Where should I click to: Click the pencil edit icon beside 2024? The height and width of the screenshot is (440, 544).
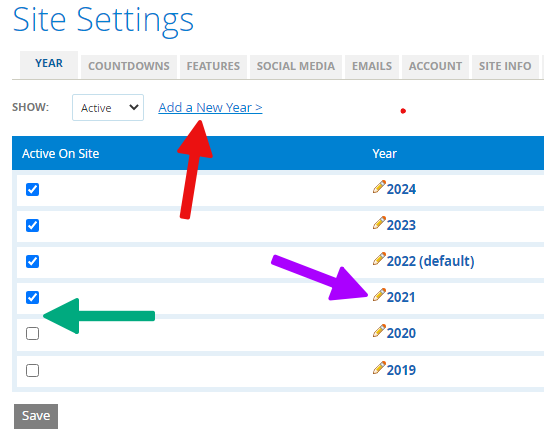tap(379, 187)
